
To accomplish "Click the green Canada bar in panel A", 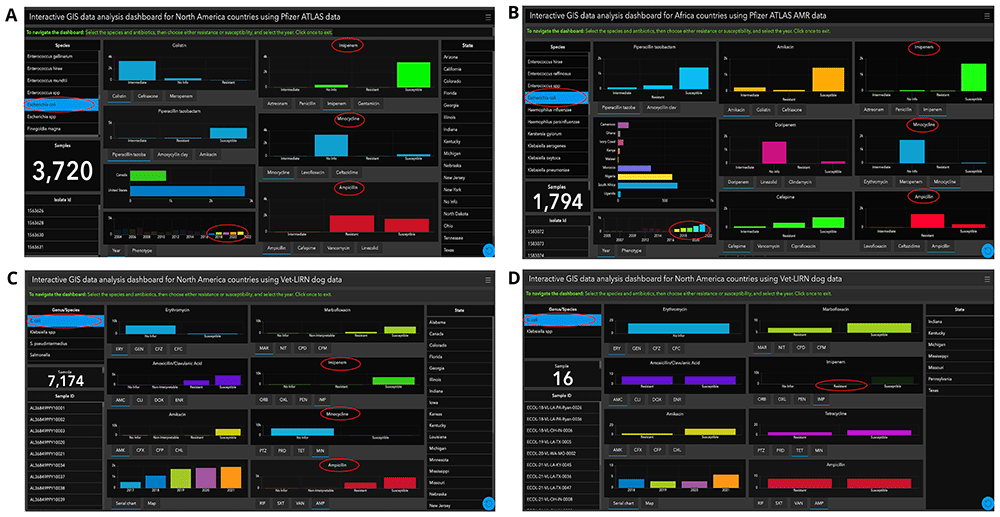I will coord(148,175).
